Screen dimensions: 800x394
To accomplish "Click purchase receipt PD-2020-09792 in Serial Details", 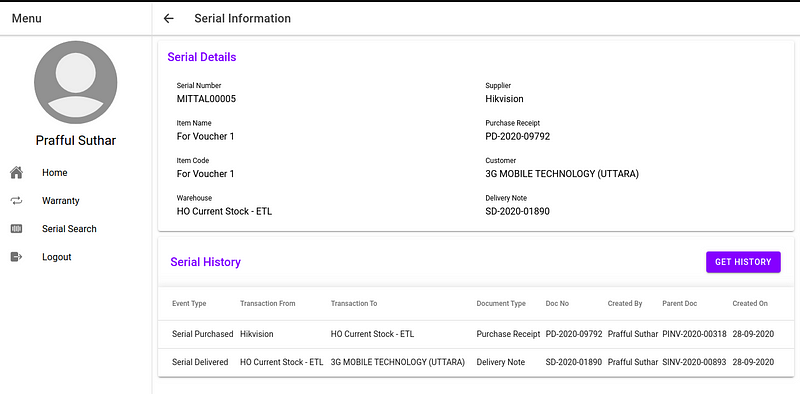I will point(517,136).
